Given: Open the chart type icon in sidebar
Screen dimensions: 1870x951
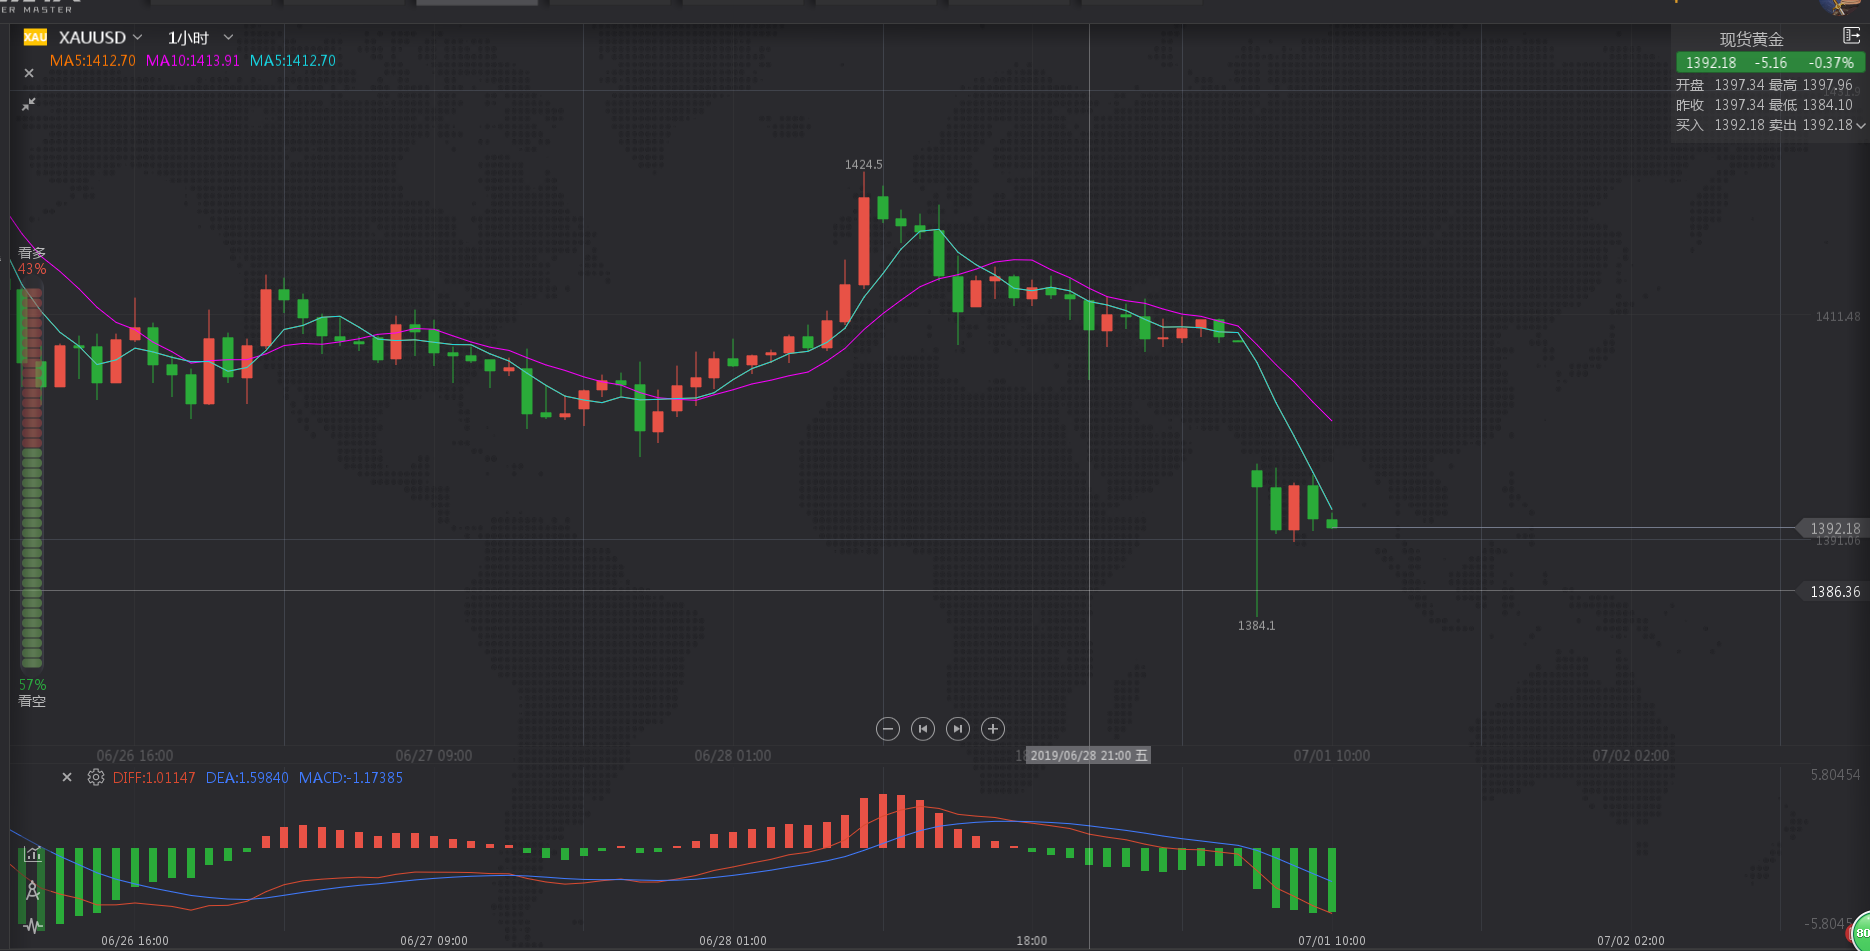Looking at the screenshot, I should coord(33,854).
